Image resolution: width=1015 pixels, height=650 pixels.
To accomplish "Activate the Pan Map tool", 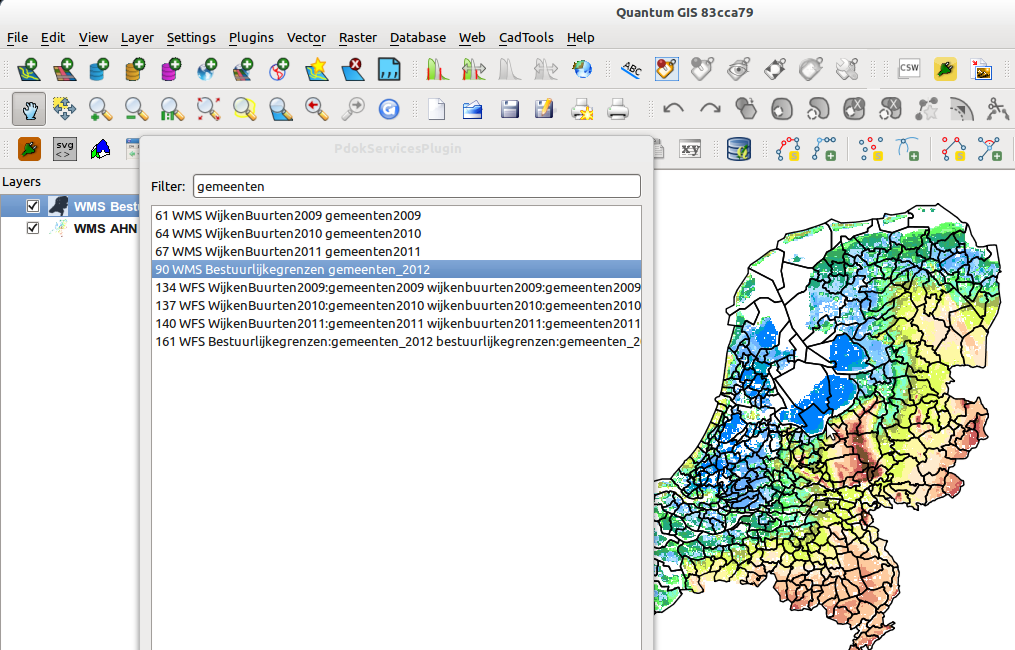I will click(29, 109).
